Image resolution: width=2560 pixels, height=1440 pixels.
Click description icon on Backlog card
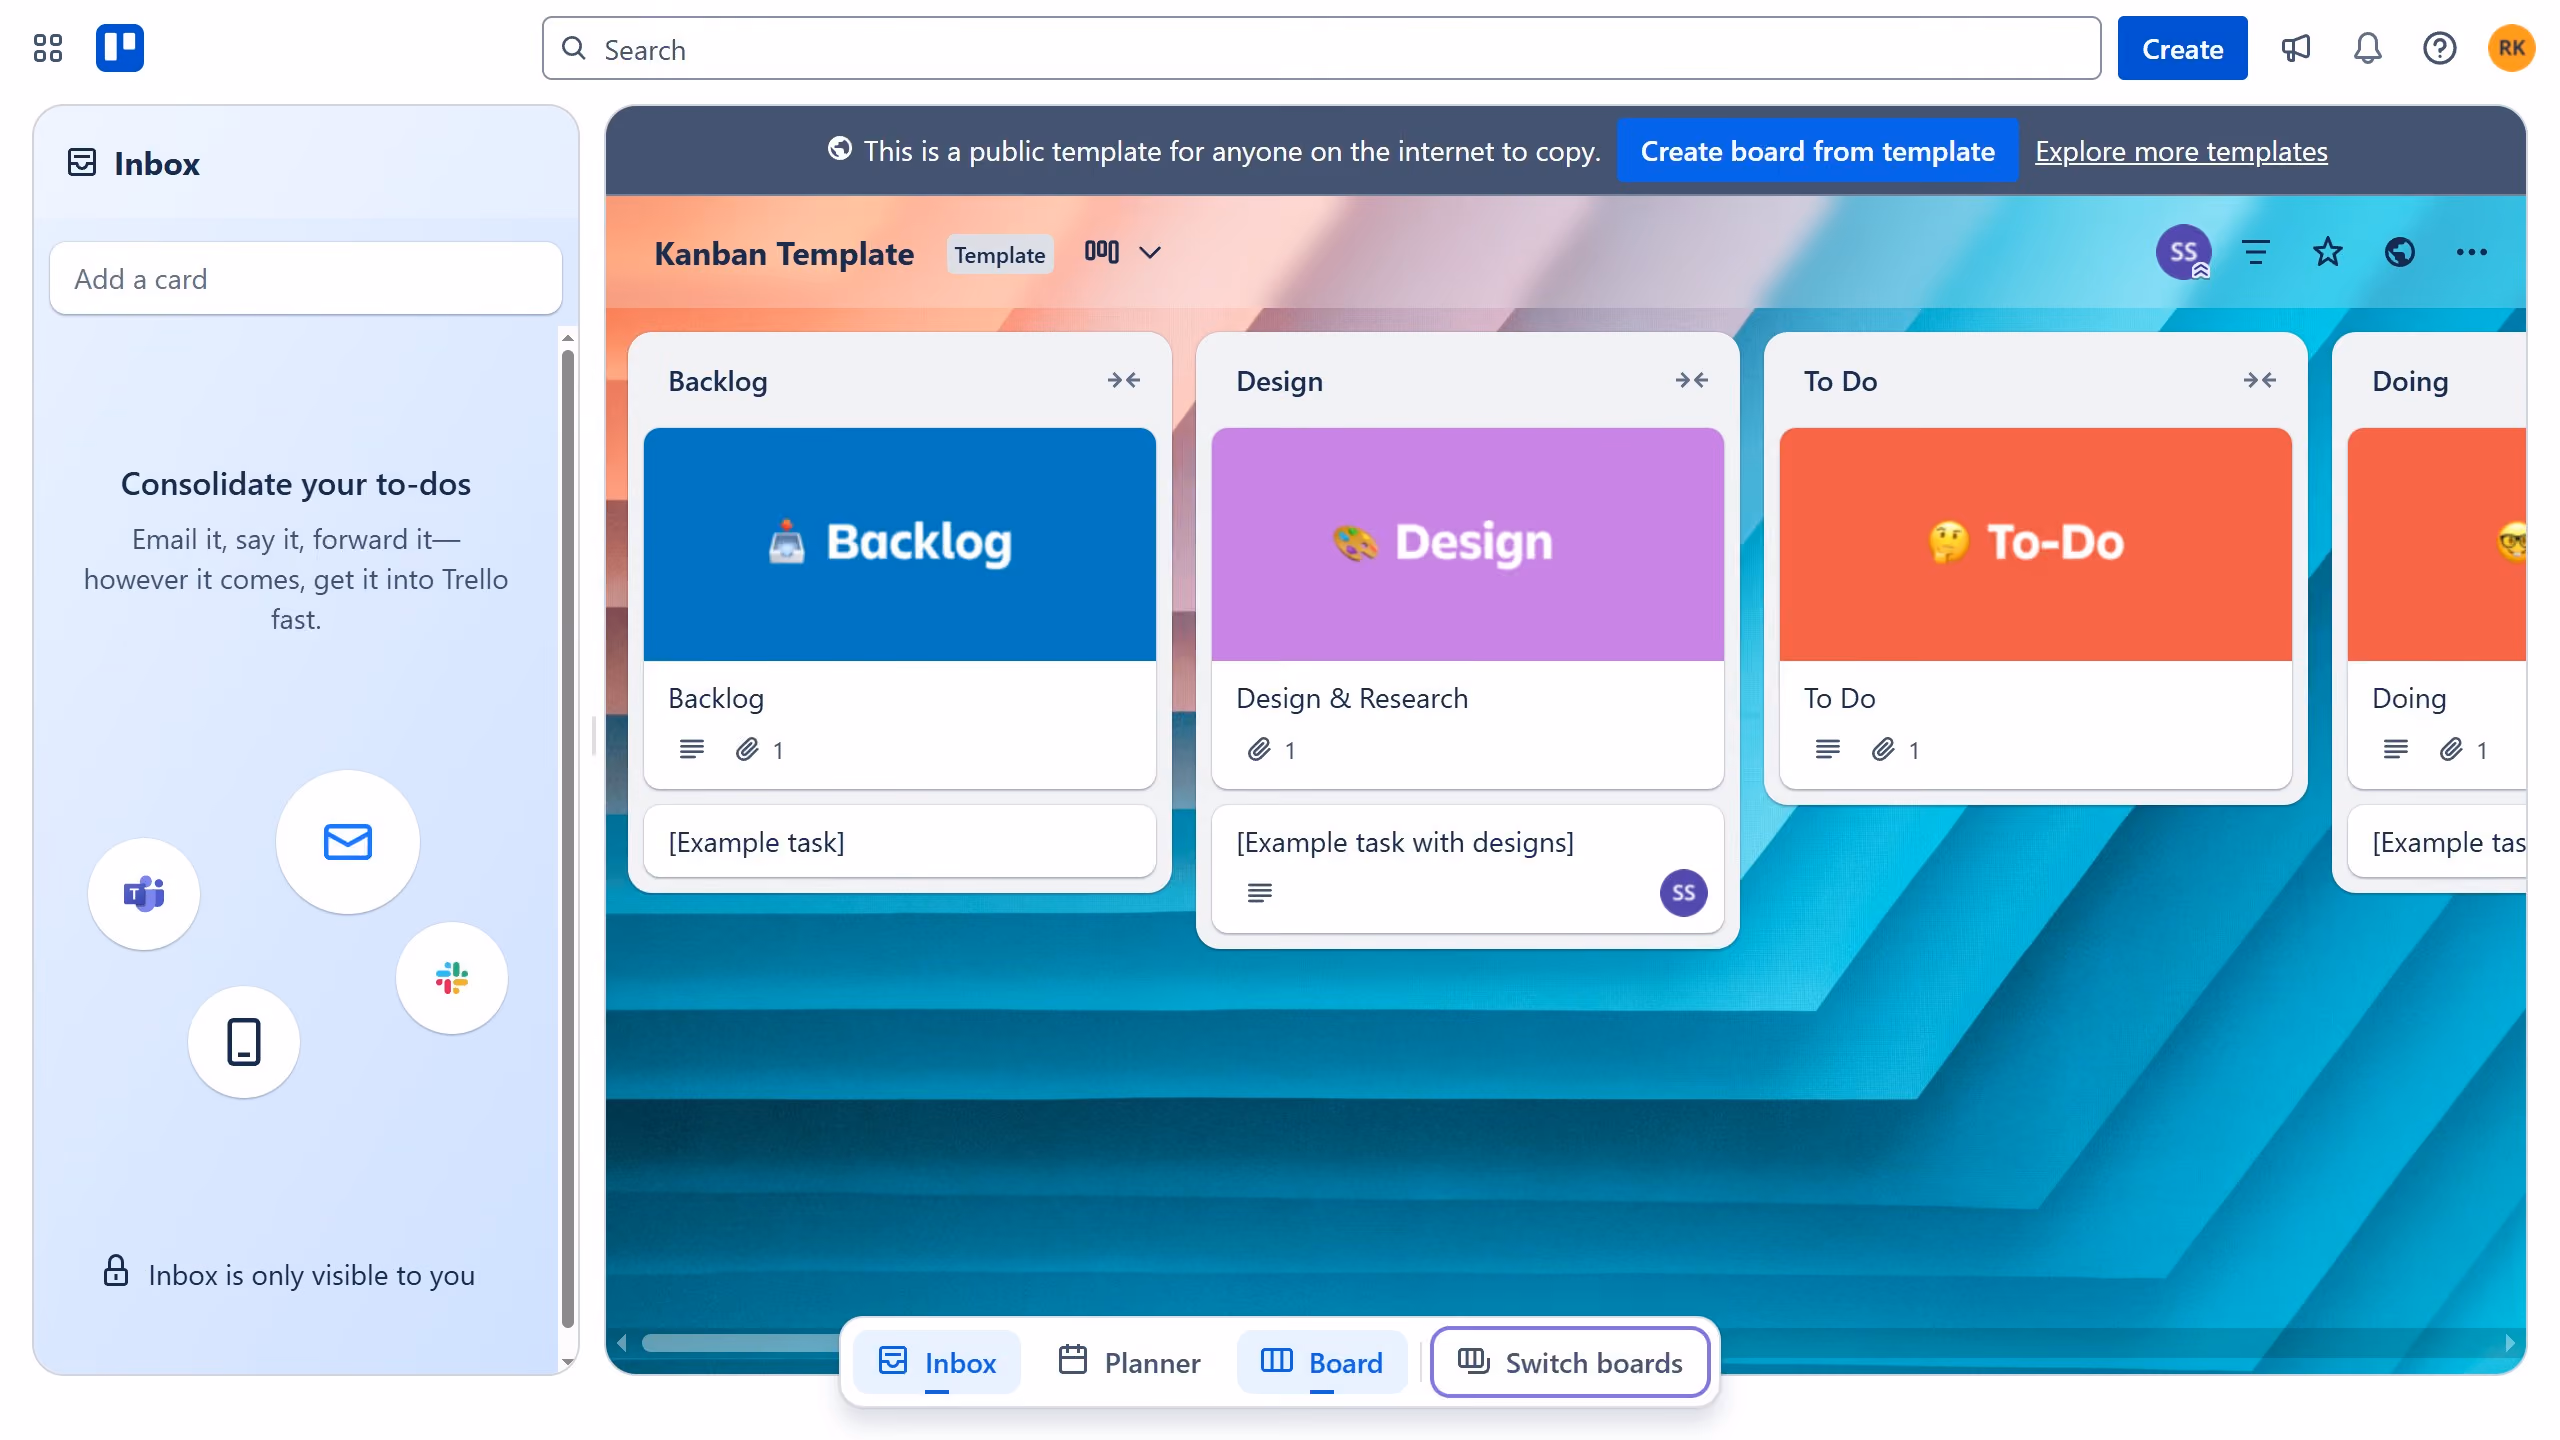point(692,749)
